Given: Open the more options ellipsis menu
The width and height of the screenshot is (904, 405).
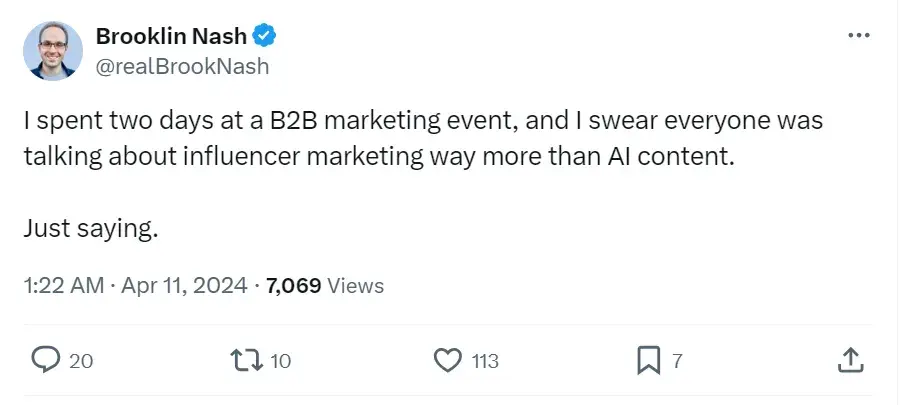Looking at the screenshot, I should point(858,35).
